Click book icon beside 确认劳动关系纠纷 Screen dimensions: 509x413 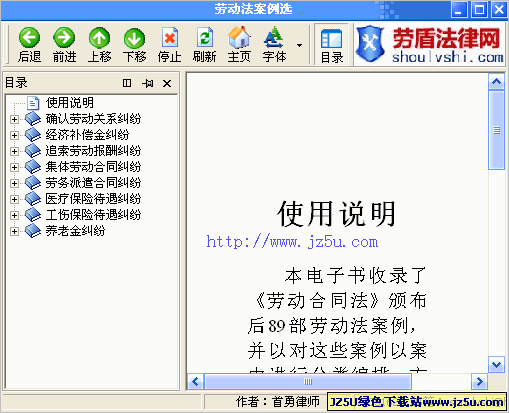(33, 119)
